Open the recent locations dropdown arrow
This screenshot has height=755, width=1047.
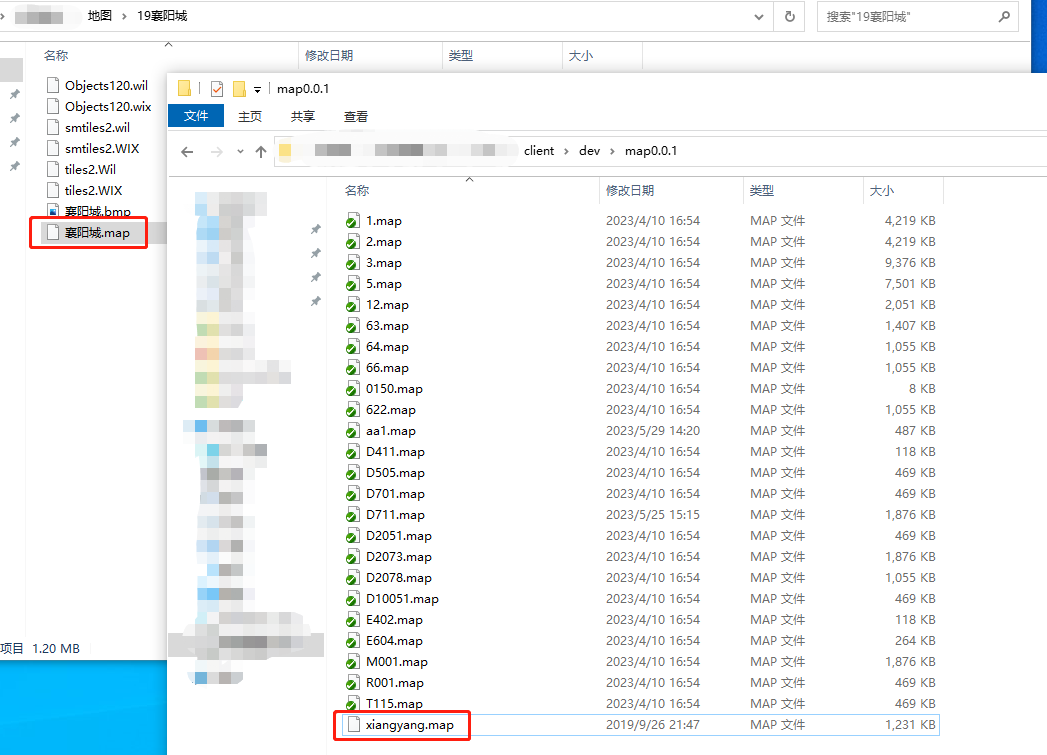tap(240, 151)
